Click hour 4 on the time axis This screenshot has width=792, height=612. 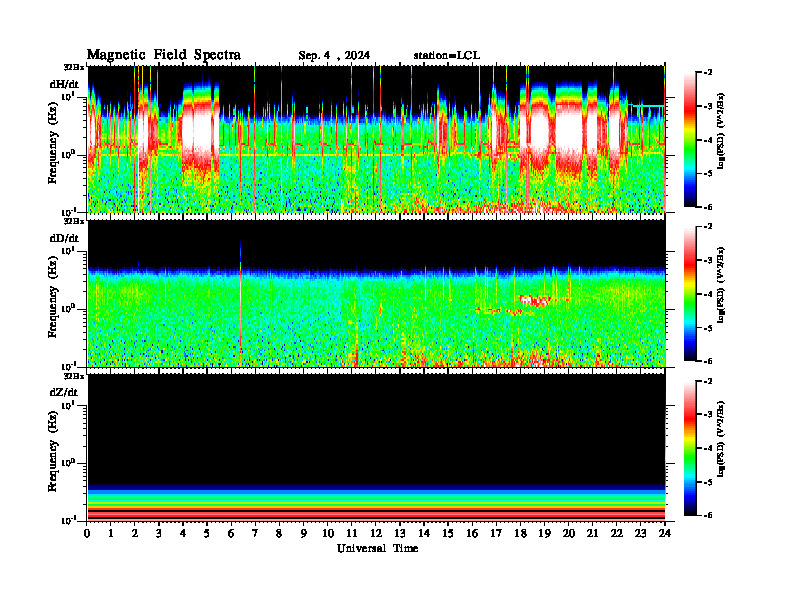pyautogui.click(x=183, y=533)
